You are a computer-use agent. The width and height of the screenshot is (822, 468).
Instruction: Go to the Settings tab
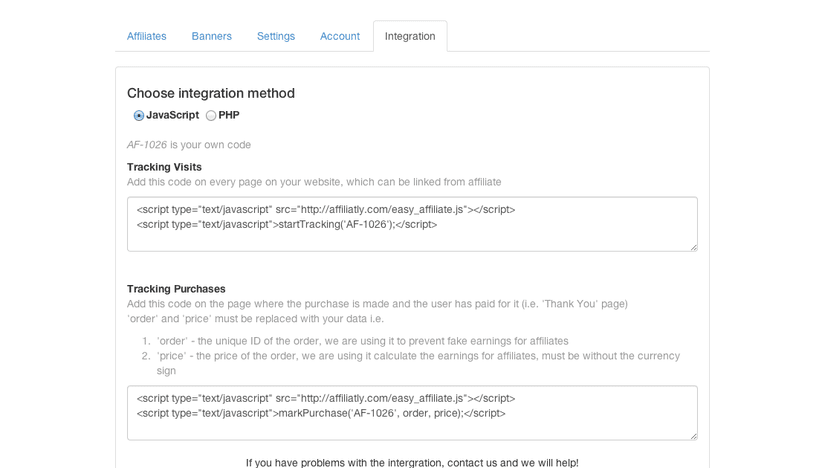pyautogui.click(x=275, y=36)
